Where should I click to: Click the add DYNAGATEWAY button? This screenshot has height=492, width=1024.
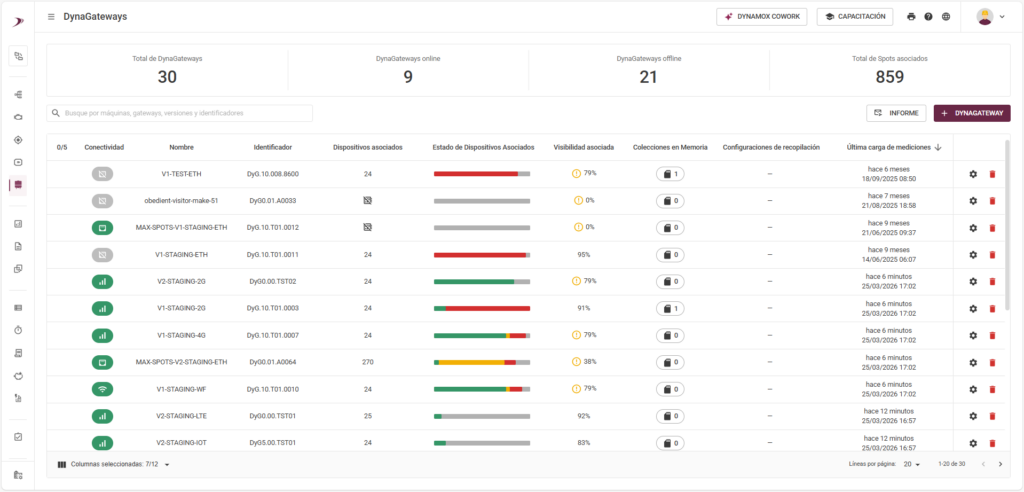pyautogui.click(x=971, y=113)
